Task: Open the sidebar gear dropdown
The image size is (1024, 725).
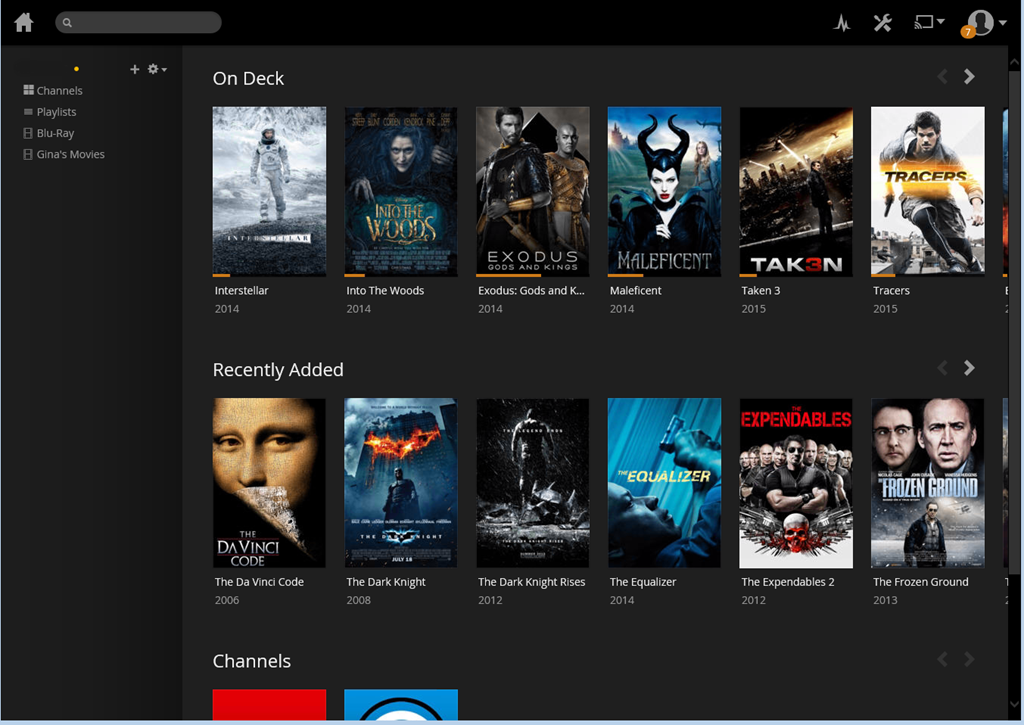Action: (x=157, y=69)
